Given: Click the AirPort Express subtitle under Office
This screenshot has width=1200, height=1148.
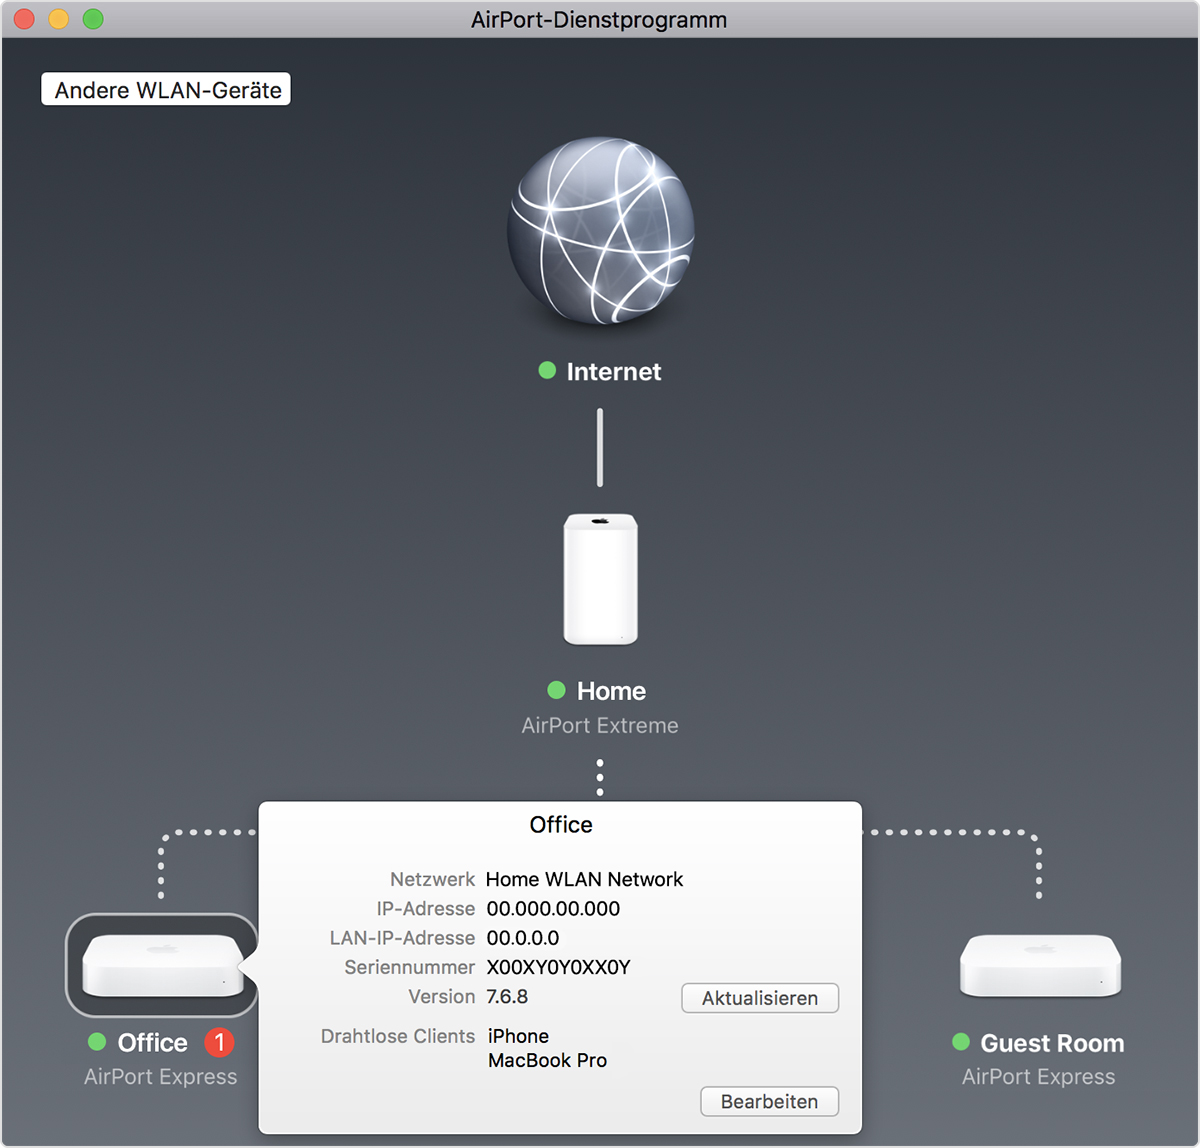Looking at the screenshot, I should [x=161, y=1077].
